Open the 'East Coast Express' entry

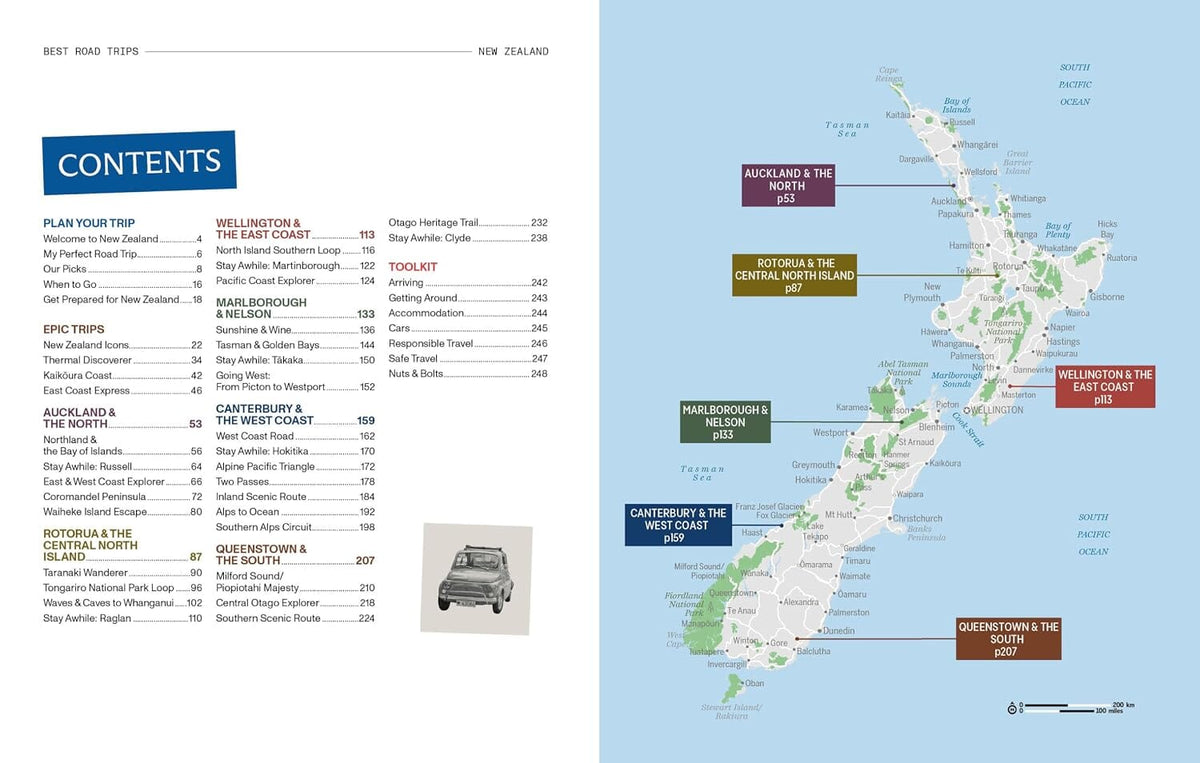123,390
